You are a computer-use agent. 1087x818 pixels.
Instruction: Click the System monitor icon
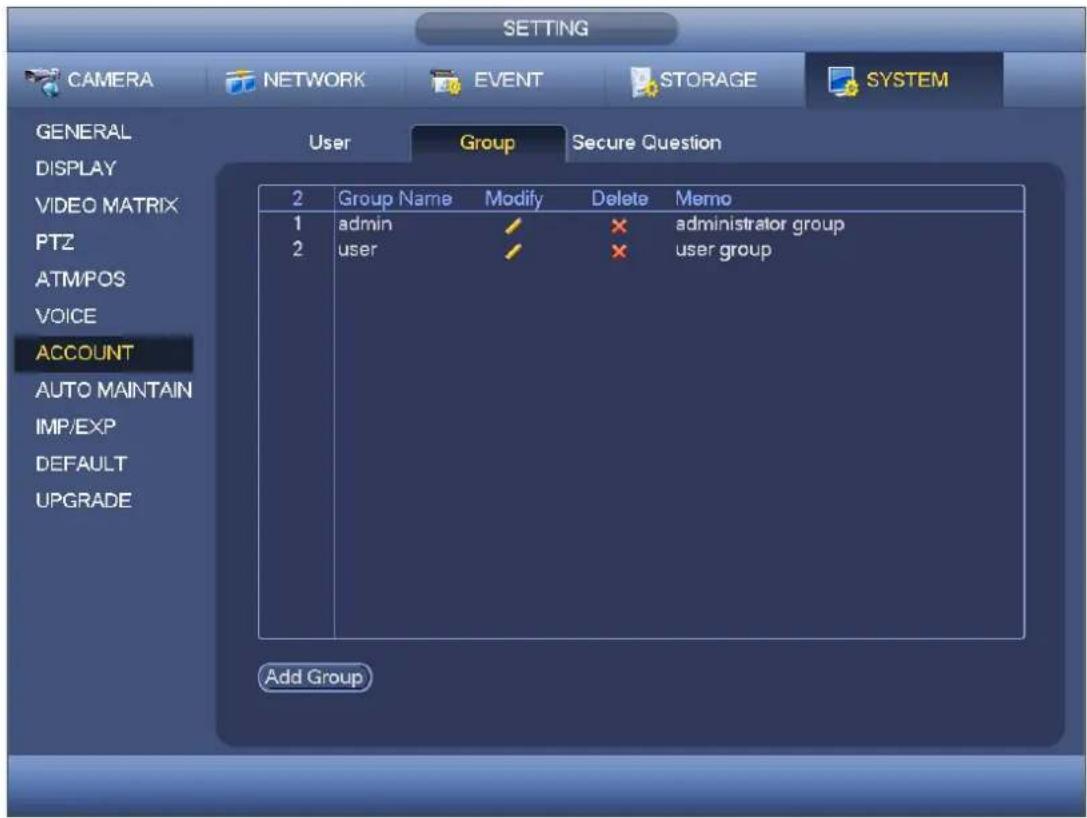pos(843,82)
